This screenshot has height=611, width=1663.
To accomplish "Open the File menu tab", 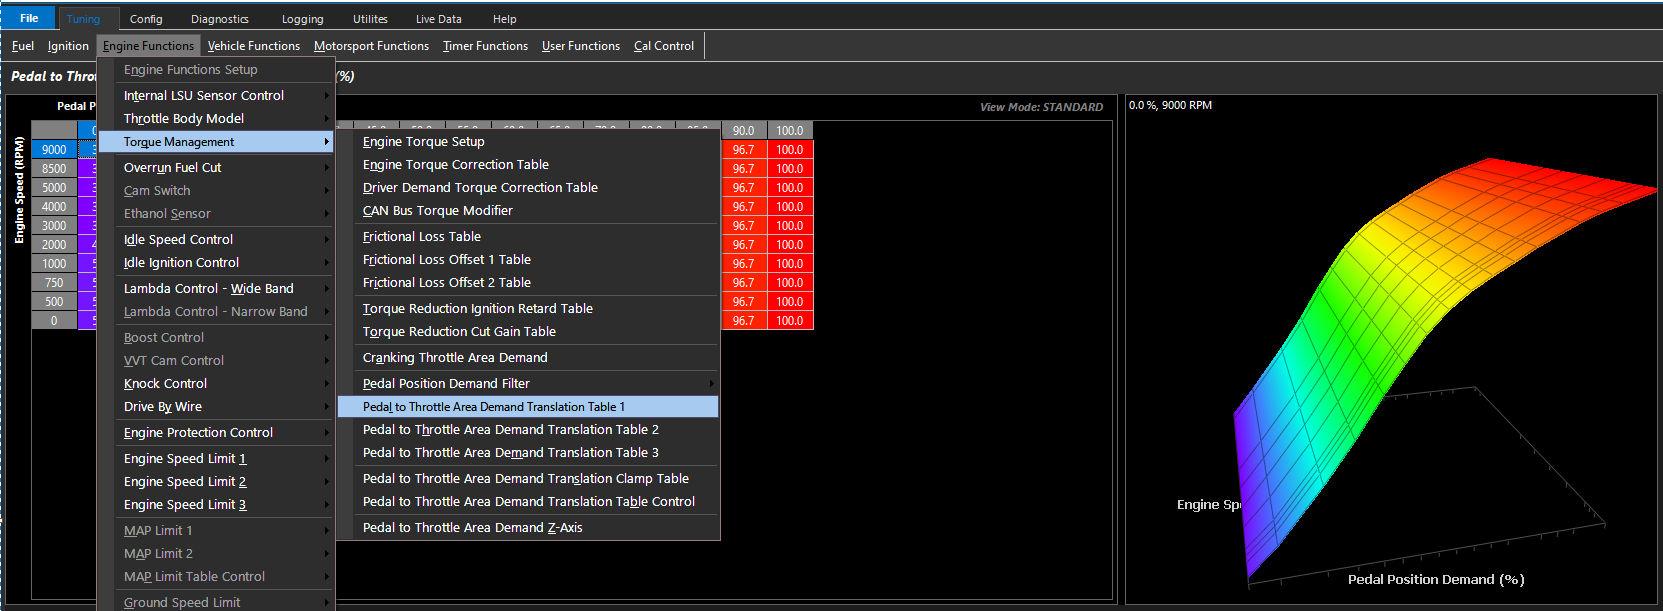I will pos(29,18).
